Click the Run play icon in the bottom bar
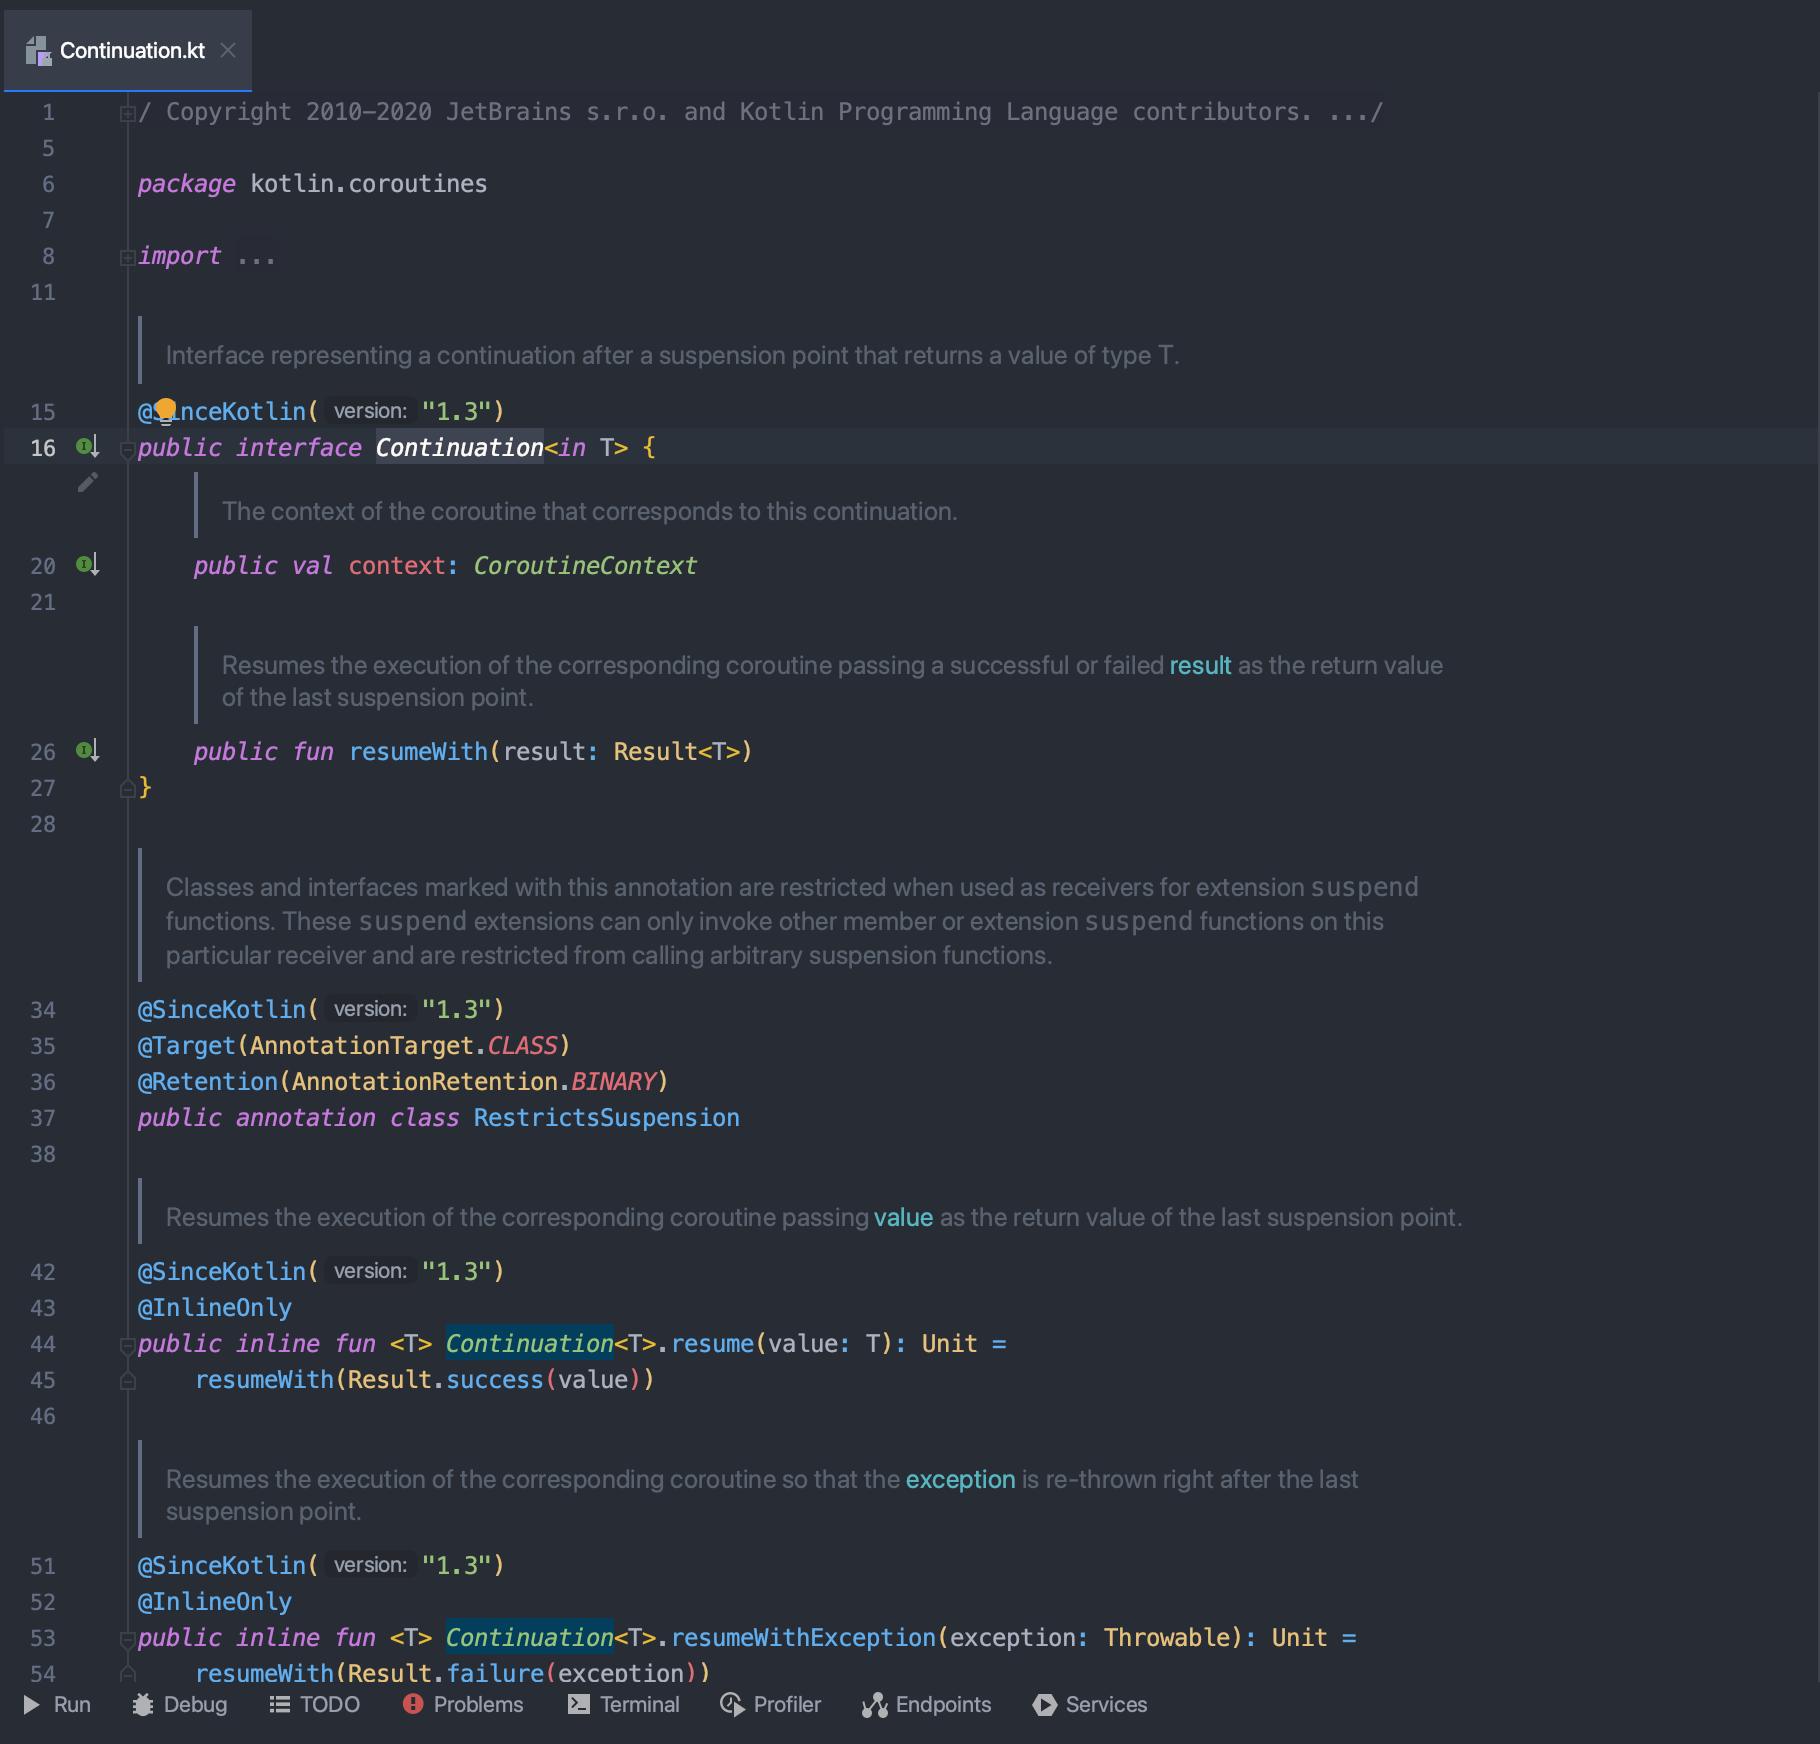The width and height of the screenshot is (1820, 1744). pyautogui.click(x=32, y=1704)
